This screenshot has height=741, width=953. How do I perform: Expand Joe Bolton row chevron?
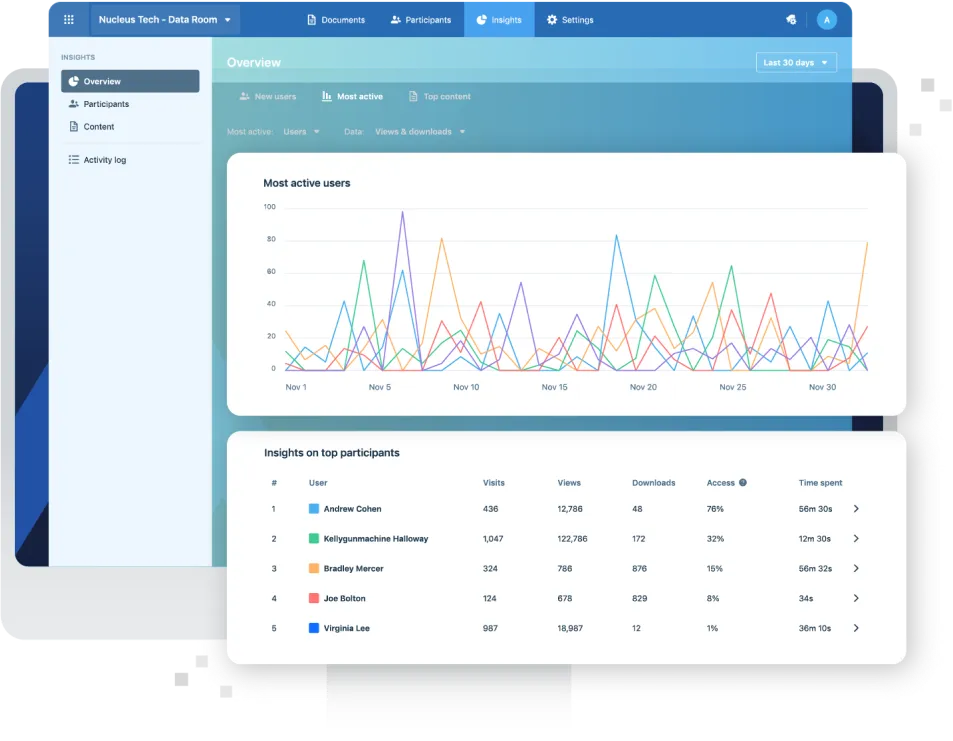(x=856, y=598)
